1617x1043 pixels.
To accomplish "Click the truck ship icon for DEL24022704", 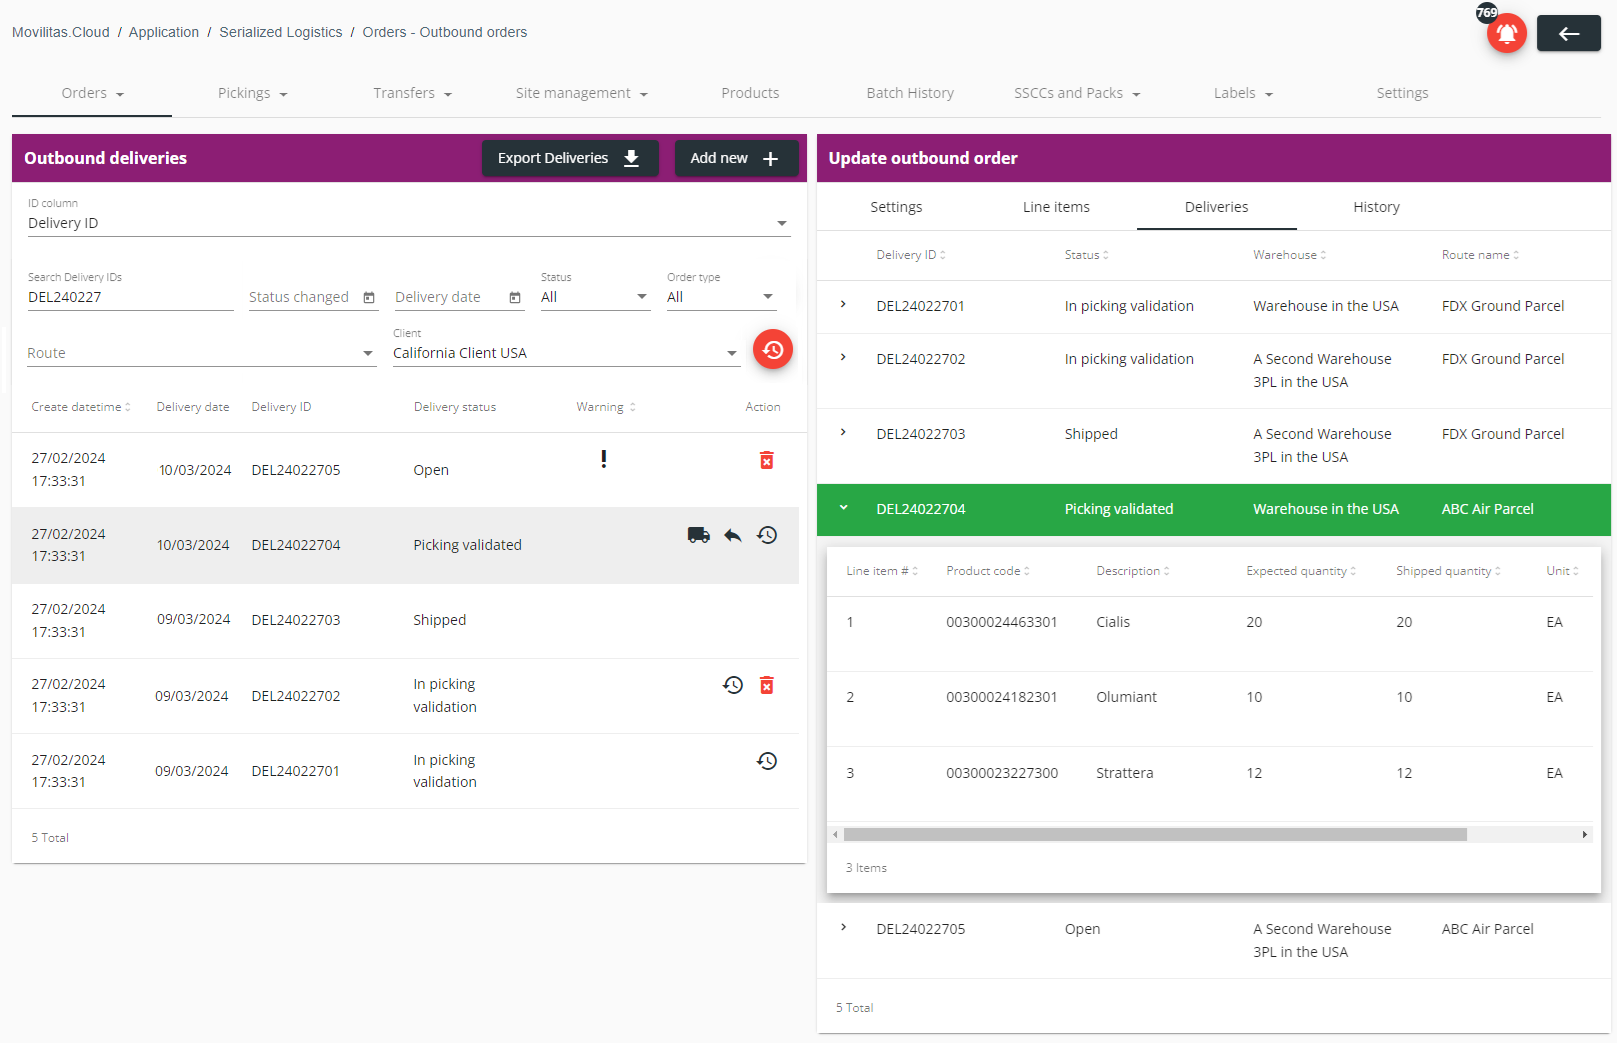I will (x=698, y=535).
